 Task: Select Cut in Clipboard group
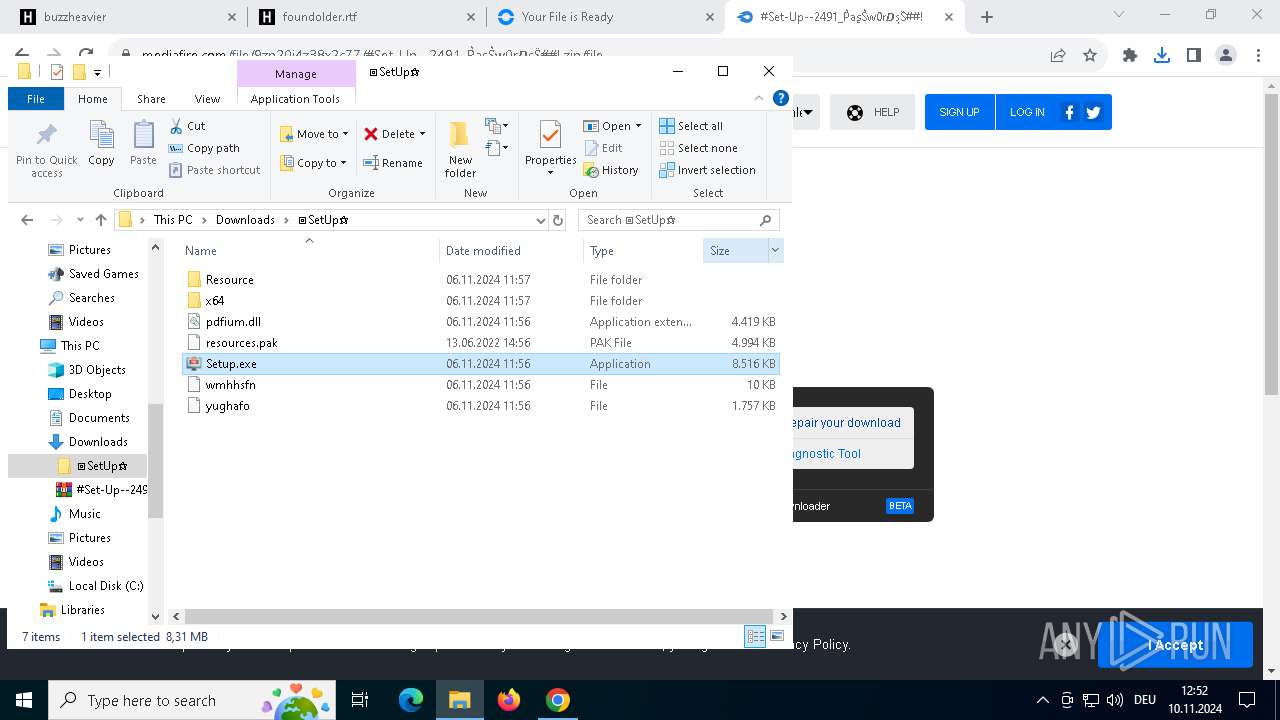pos(187,126)
